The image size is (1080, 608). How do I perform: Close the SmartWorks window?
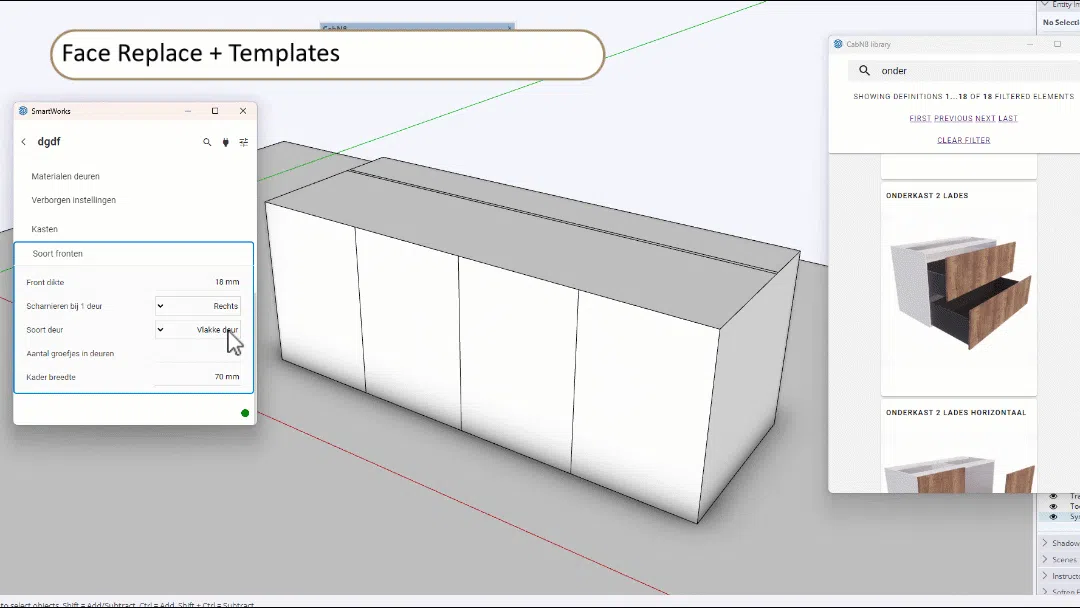(243, 111)
